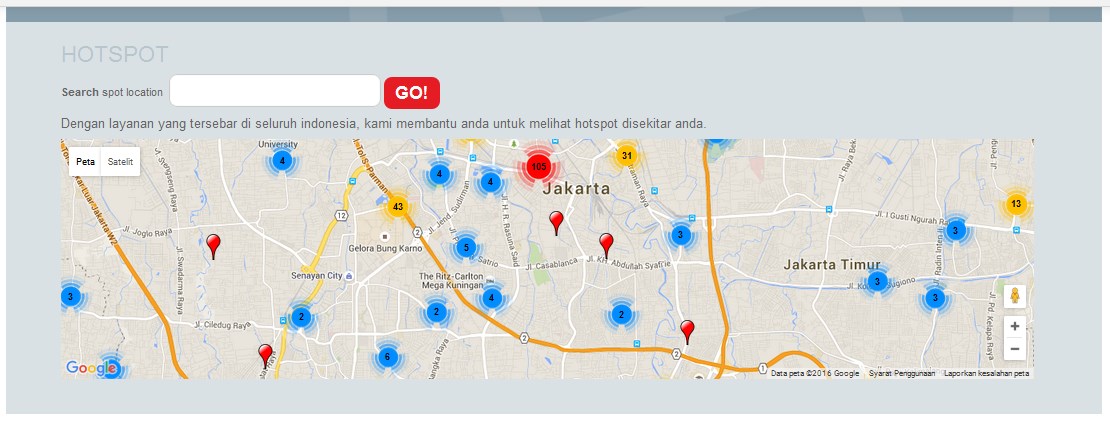Switch map view to Satelit

(121, 162)
